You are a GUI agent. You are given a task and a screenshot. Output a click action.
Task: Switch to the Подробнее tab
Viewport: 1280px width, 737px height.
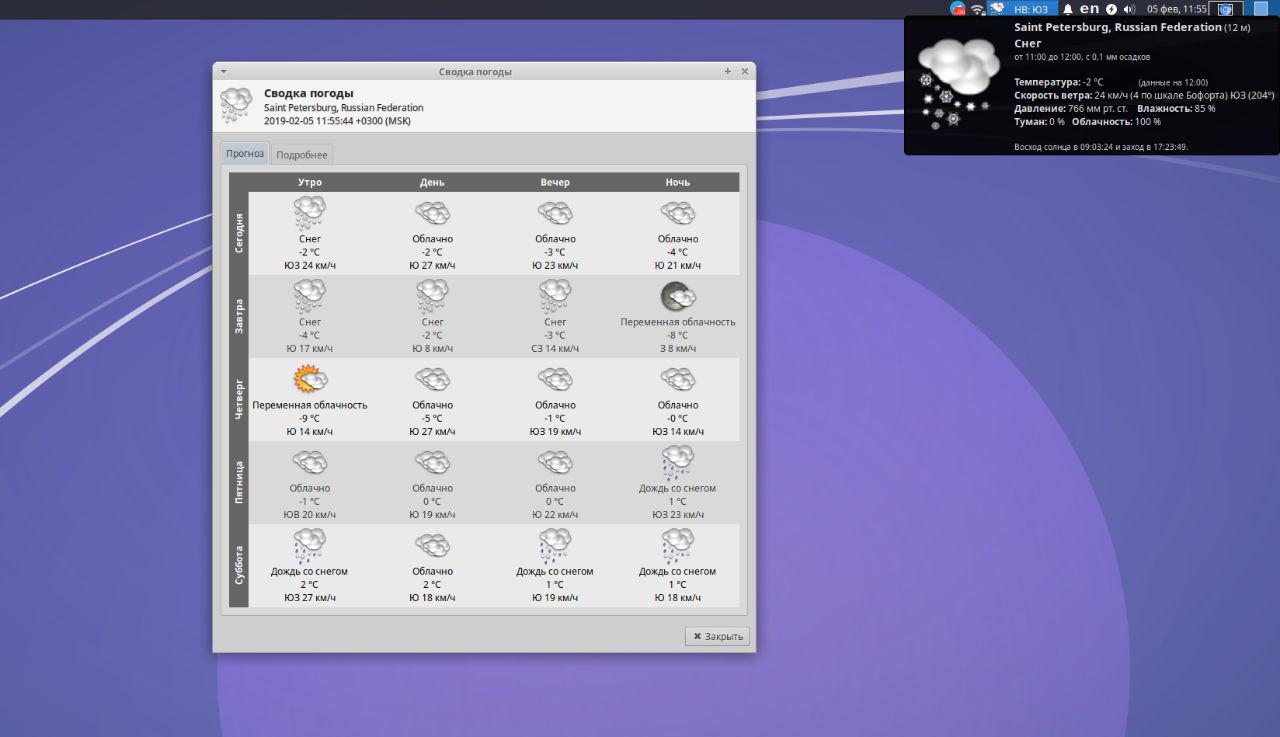pyautogui.click(x=301, y=155)
